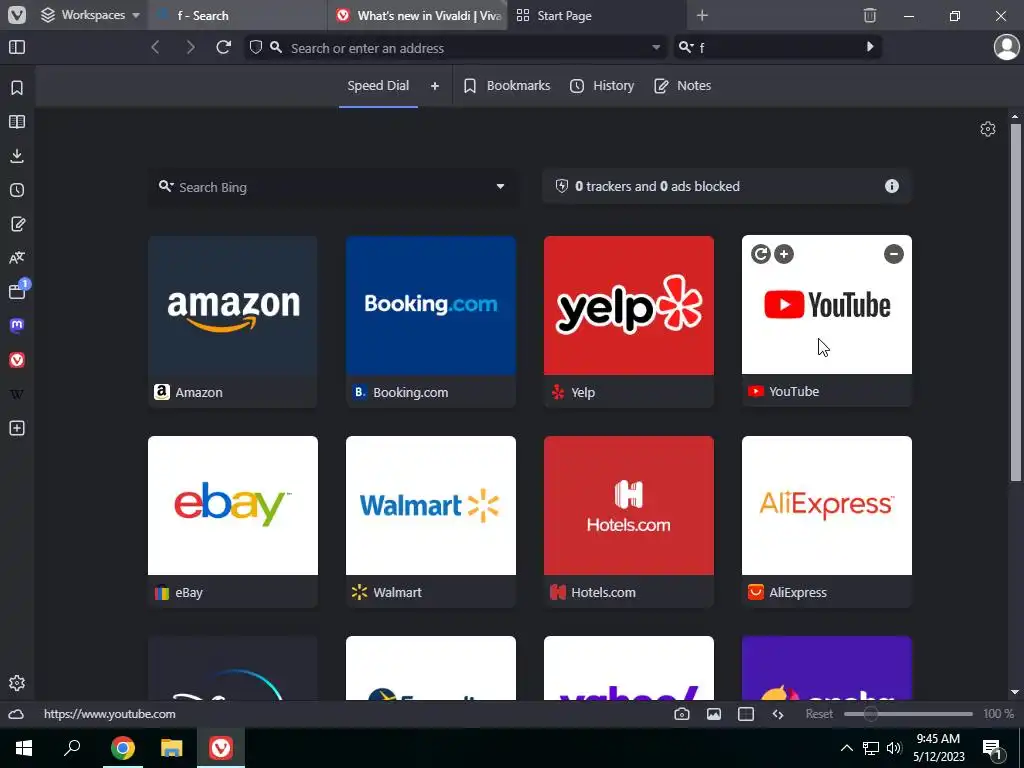The image size is (1024, 768).
Task: Capture page with camera icon
Action: pos(682,714)
